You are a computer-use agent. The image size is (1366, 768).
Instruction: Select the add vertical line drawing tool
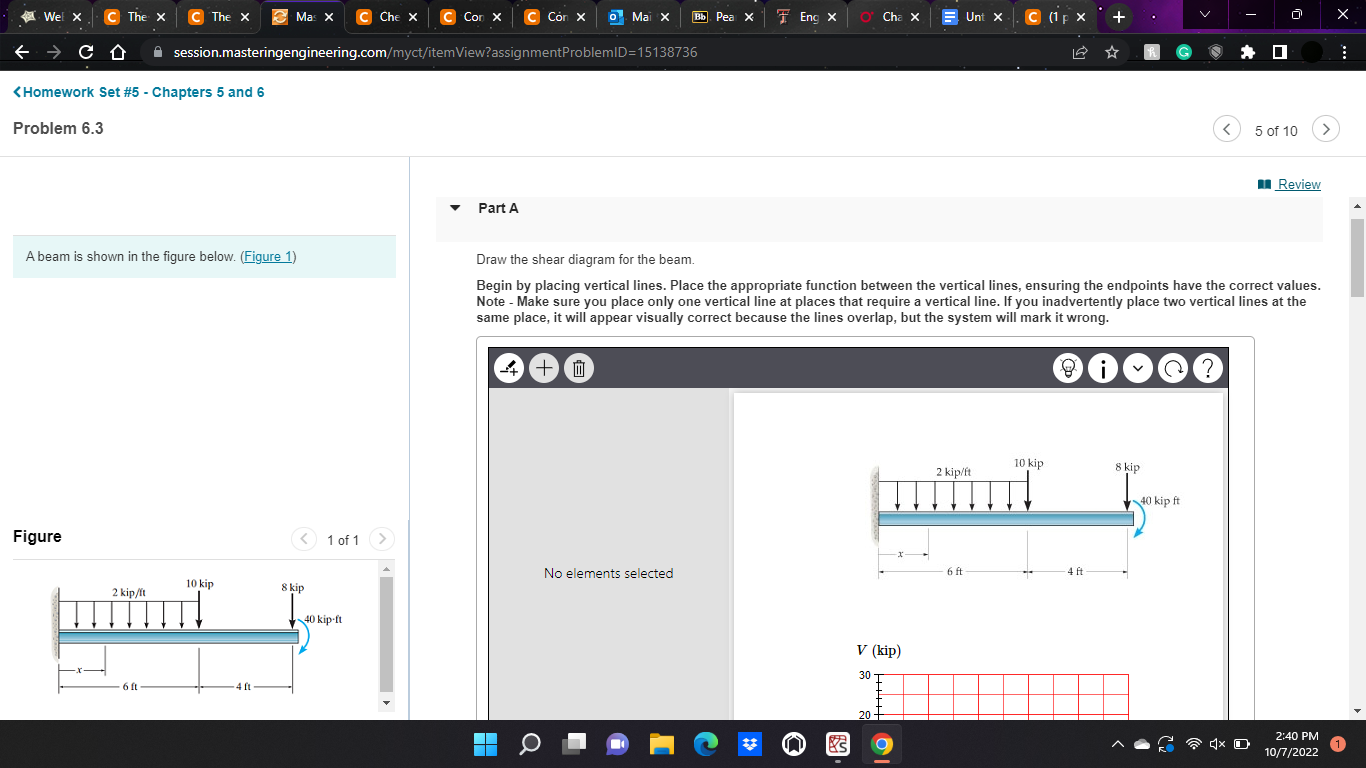[x=510, y=368]
